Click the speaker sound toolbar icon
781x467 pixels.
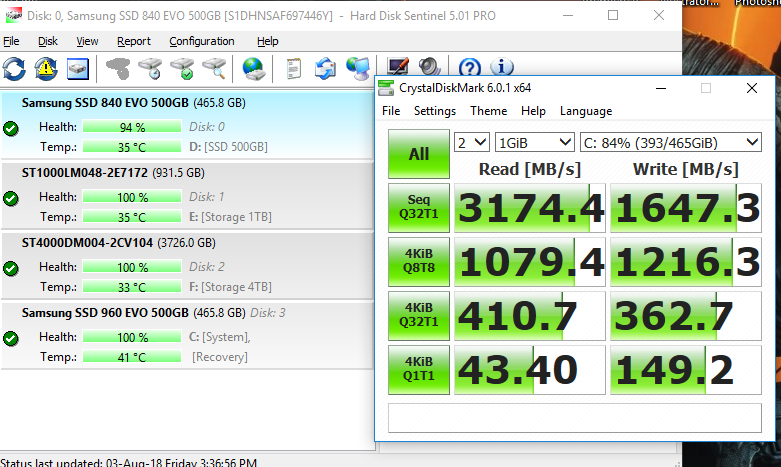click(429, 67)
